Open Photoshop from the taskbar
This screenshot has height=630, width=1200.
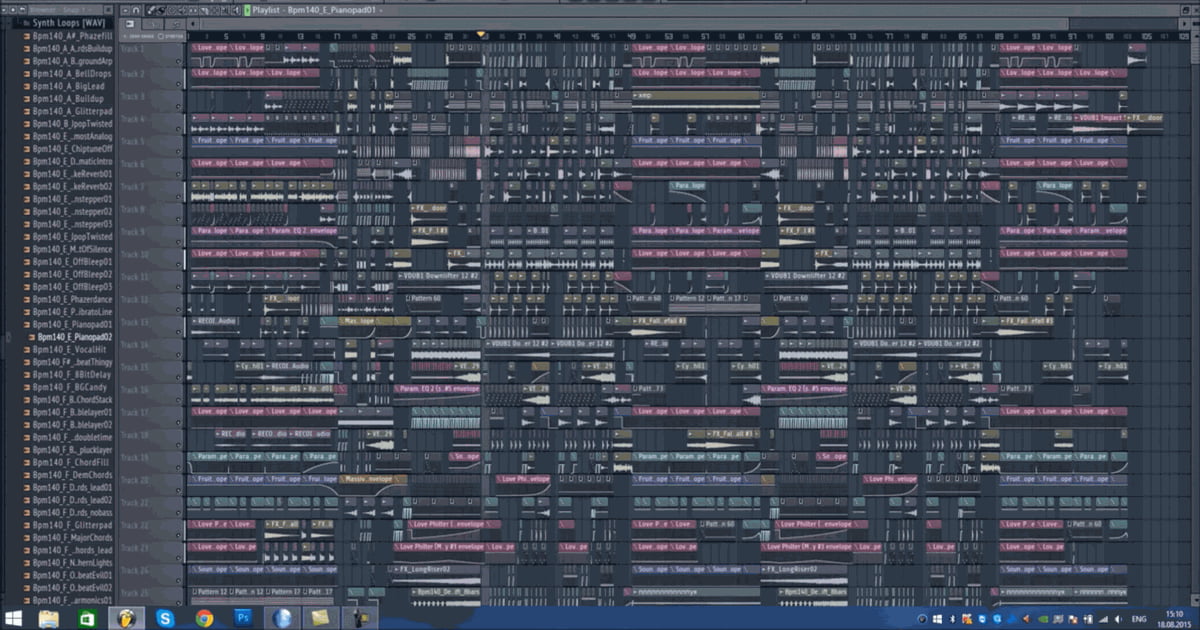(x=243, y=618)
